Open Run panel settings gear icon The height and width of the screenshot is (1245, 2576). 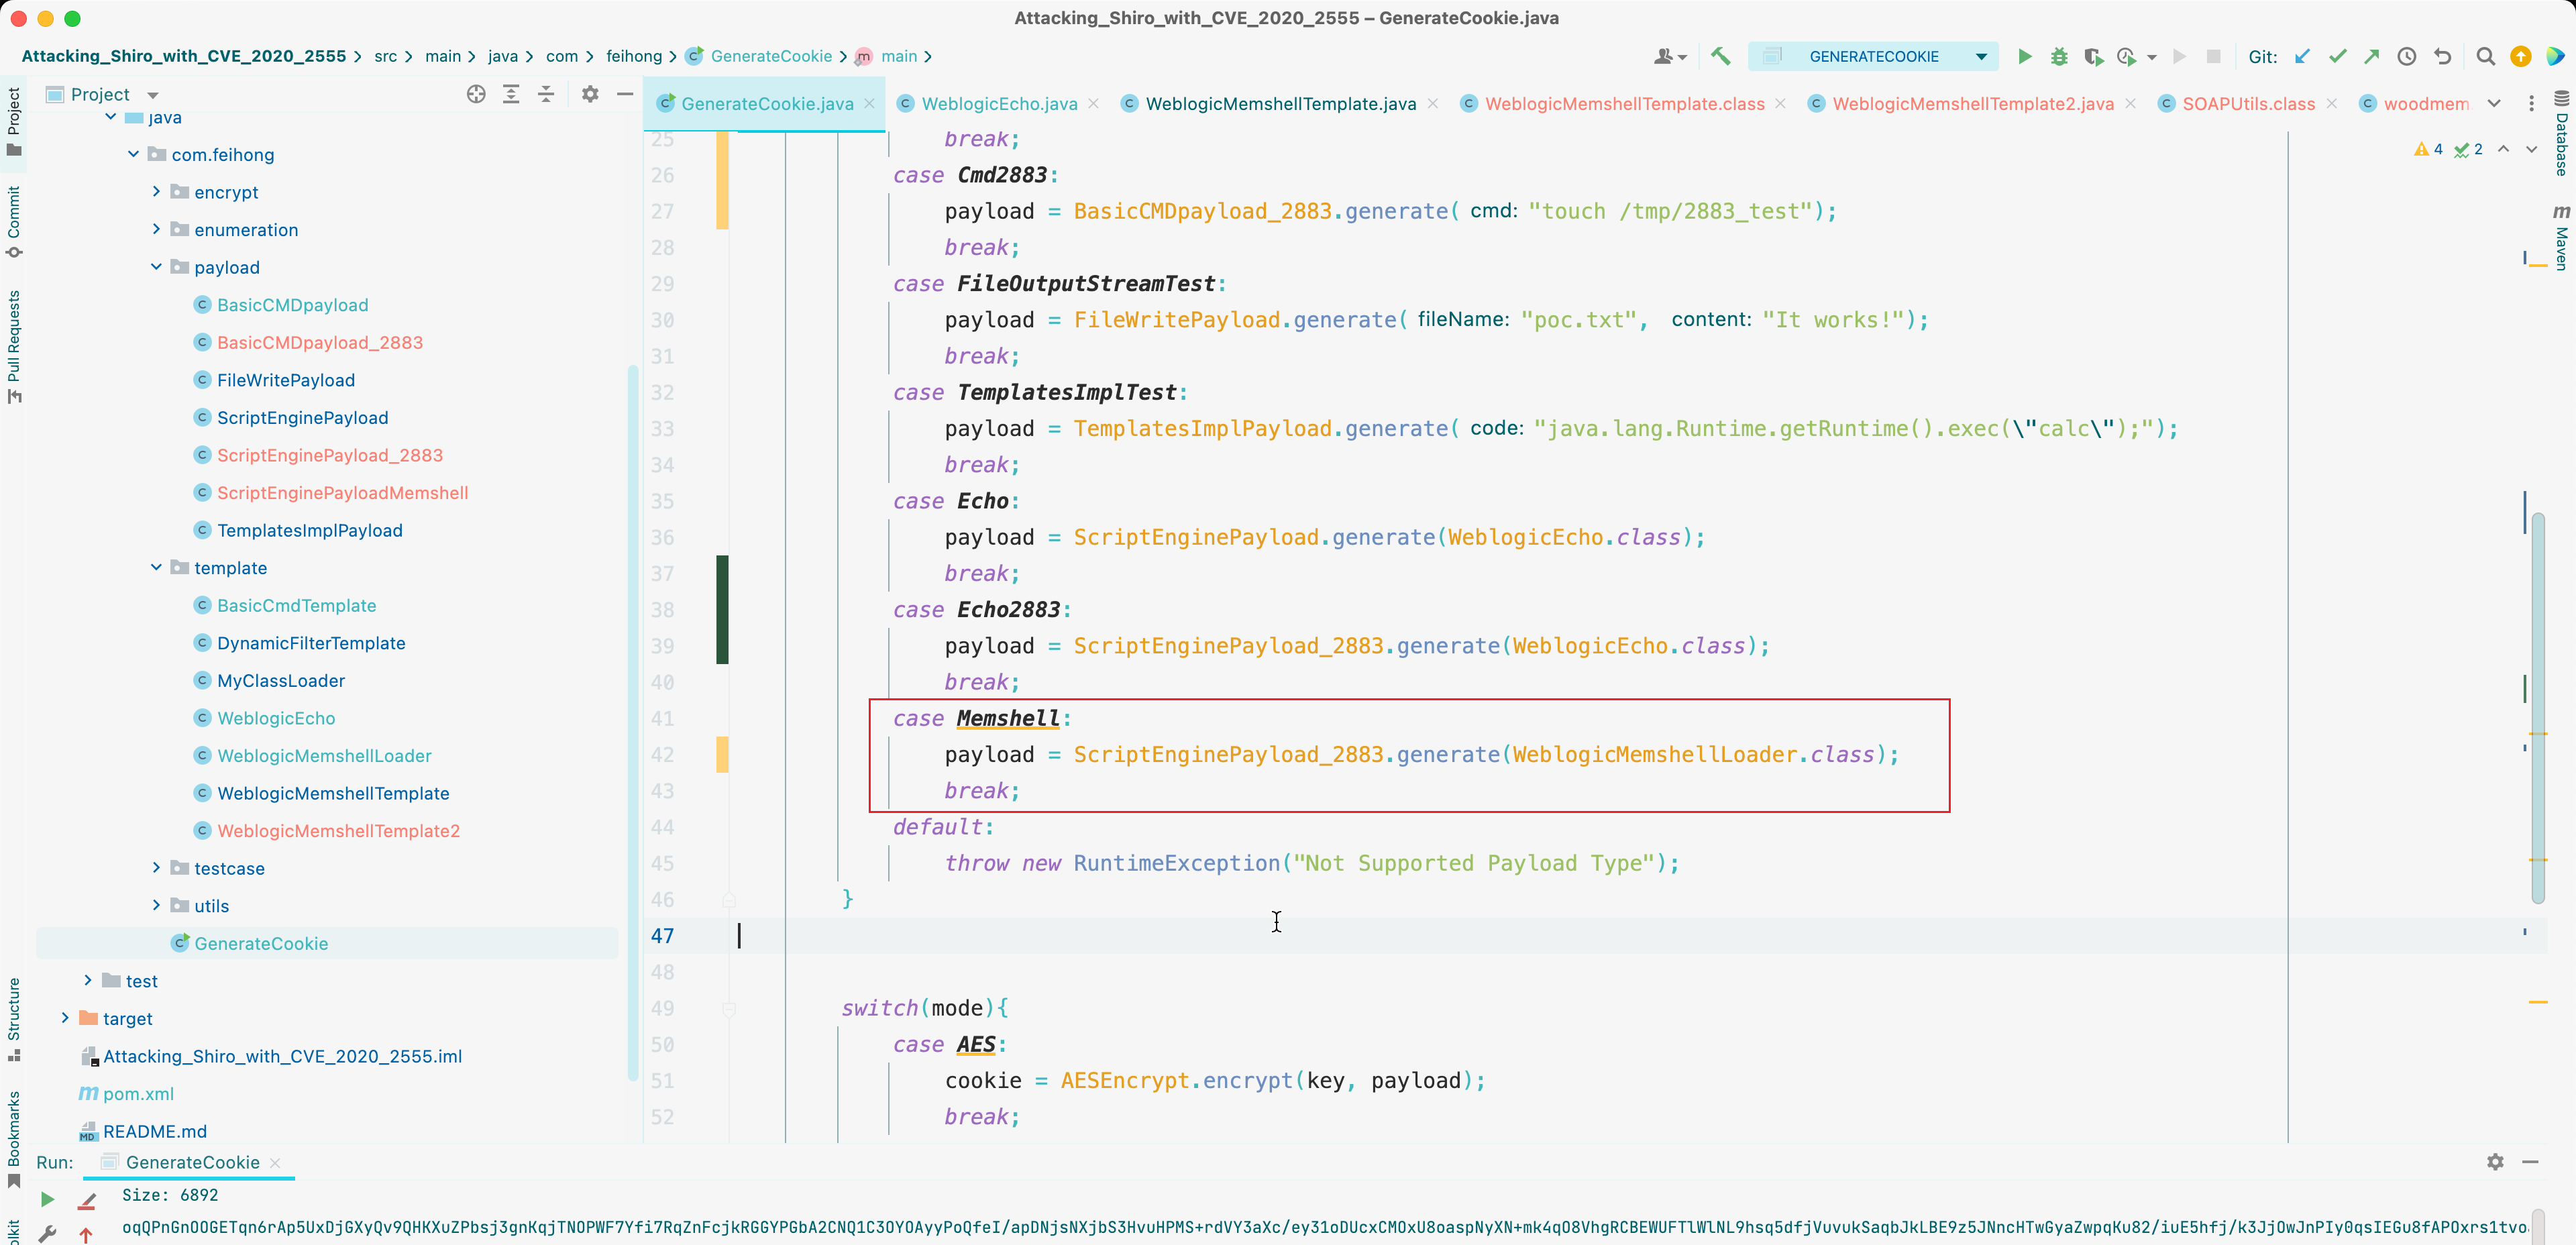(x=2495, y=1162)
